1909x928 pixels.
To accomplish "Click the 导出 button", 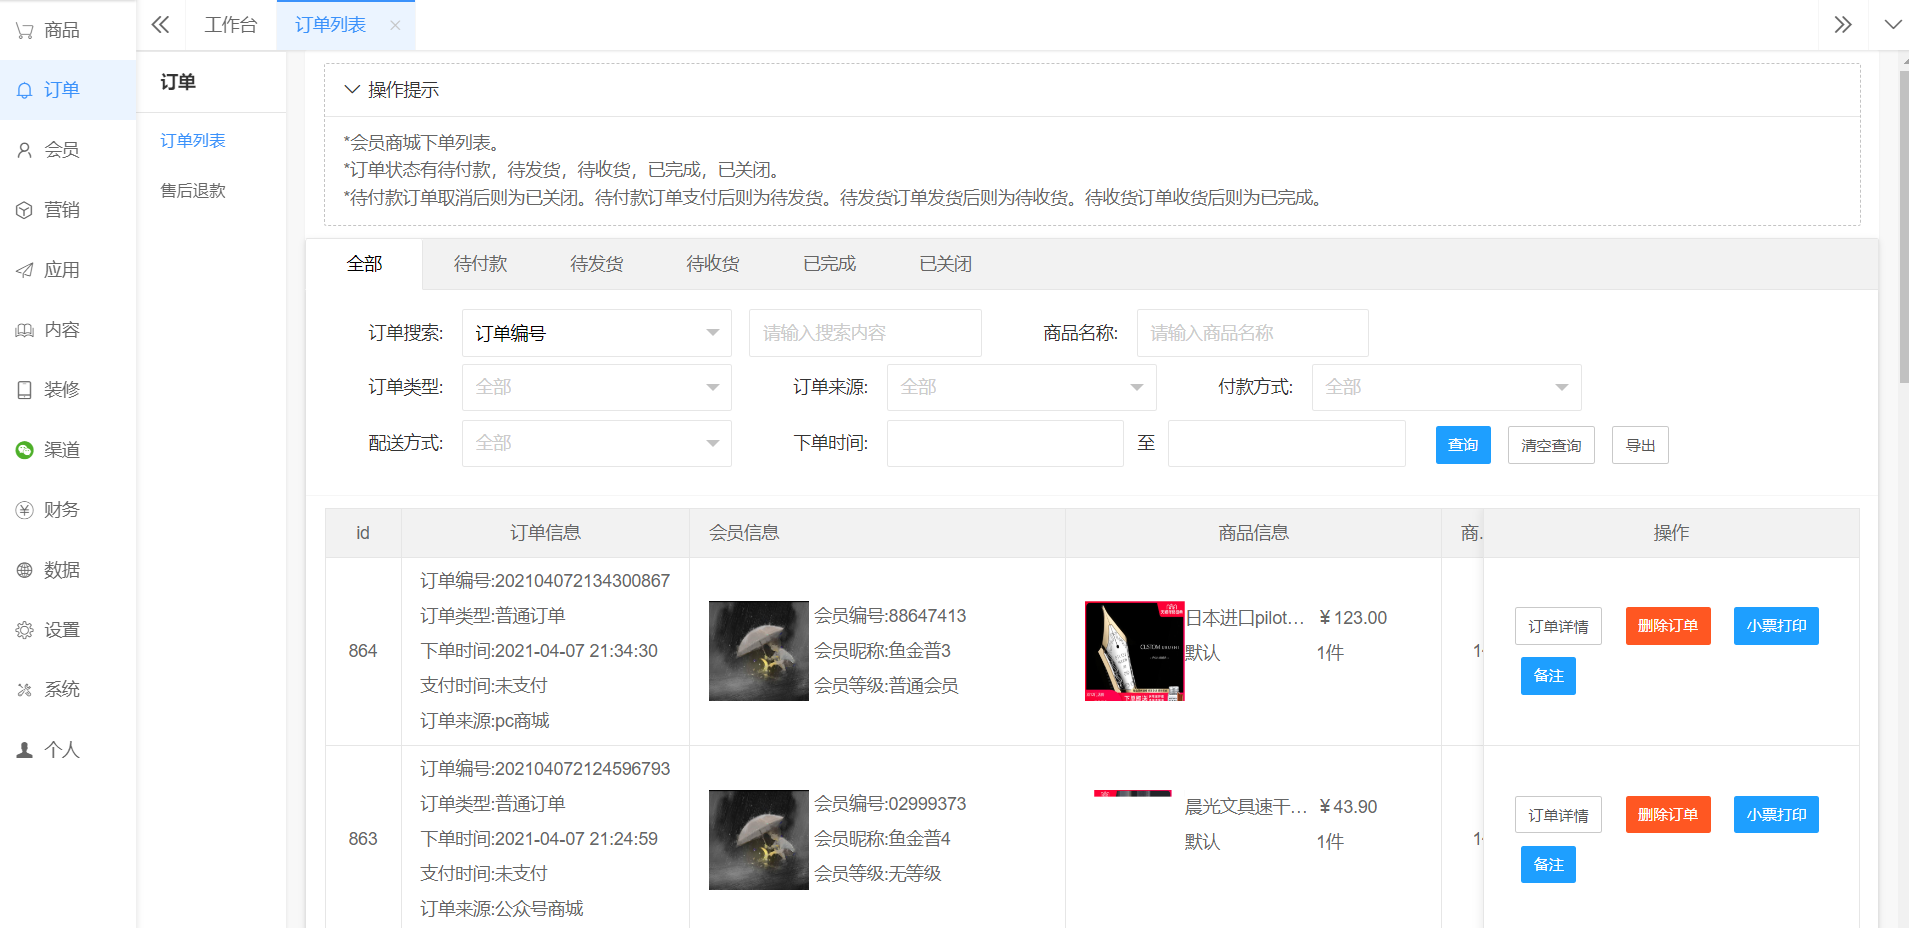I will 1640,445.
